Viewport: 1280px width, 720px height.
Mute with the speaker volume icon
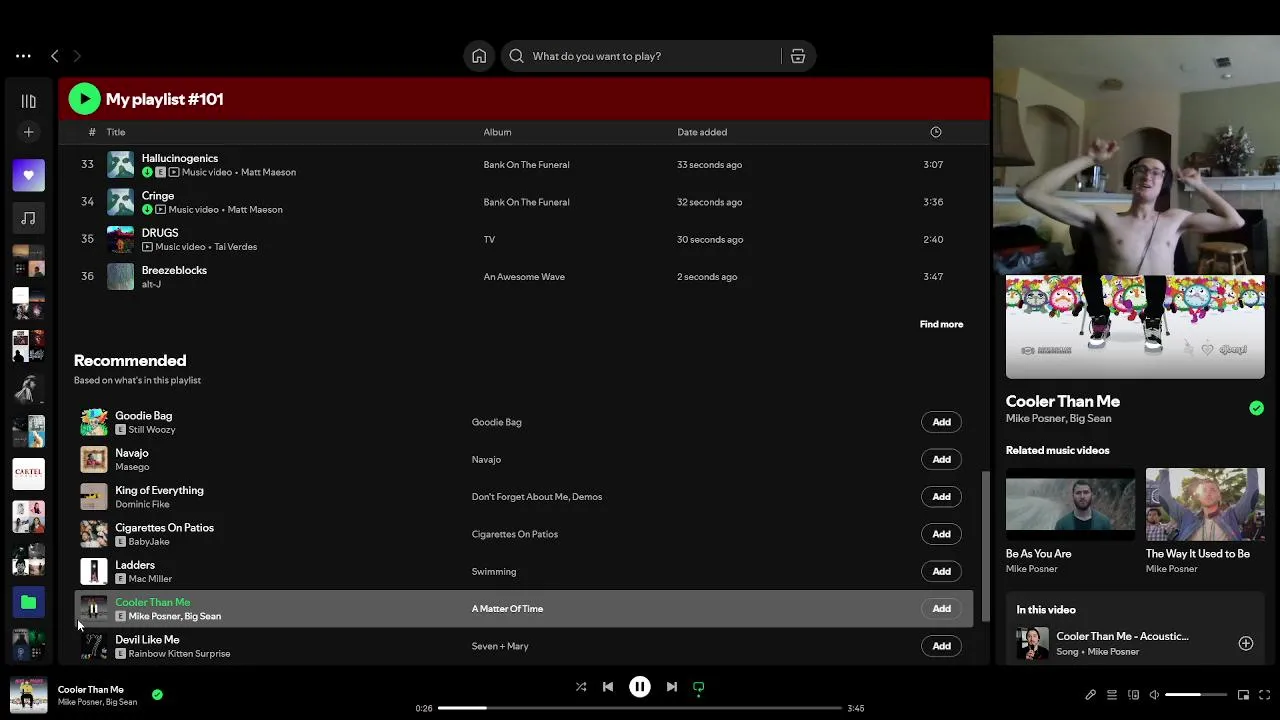pyautogui.click(x=1154, y=695)
